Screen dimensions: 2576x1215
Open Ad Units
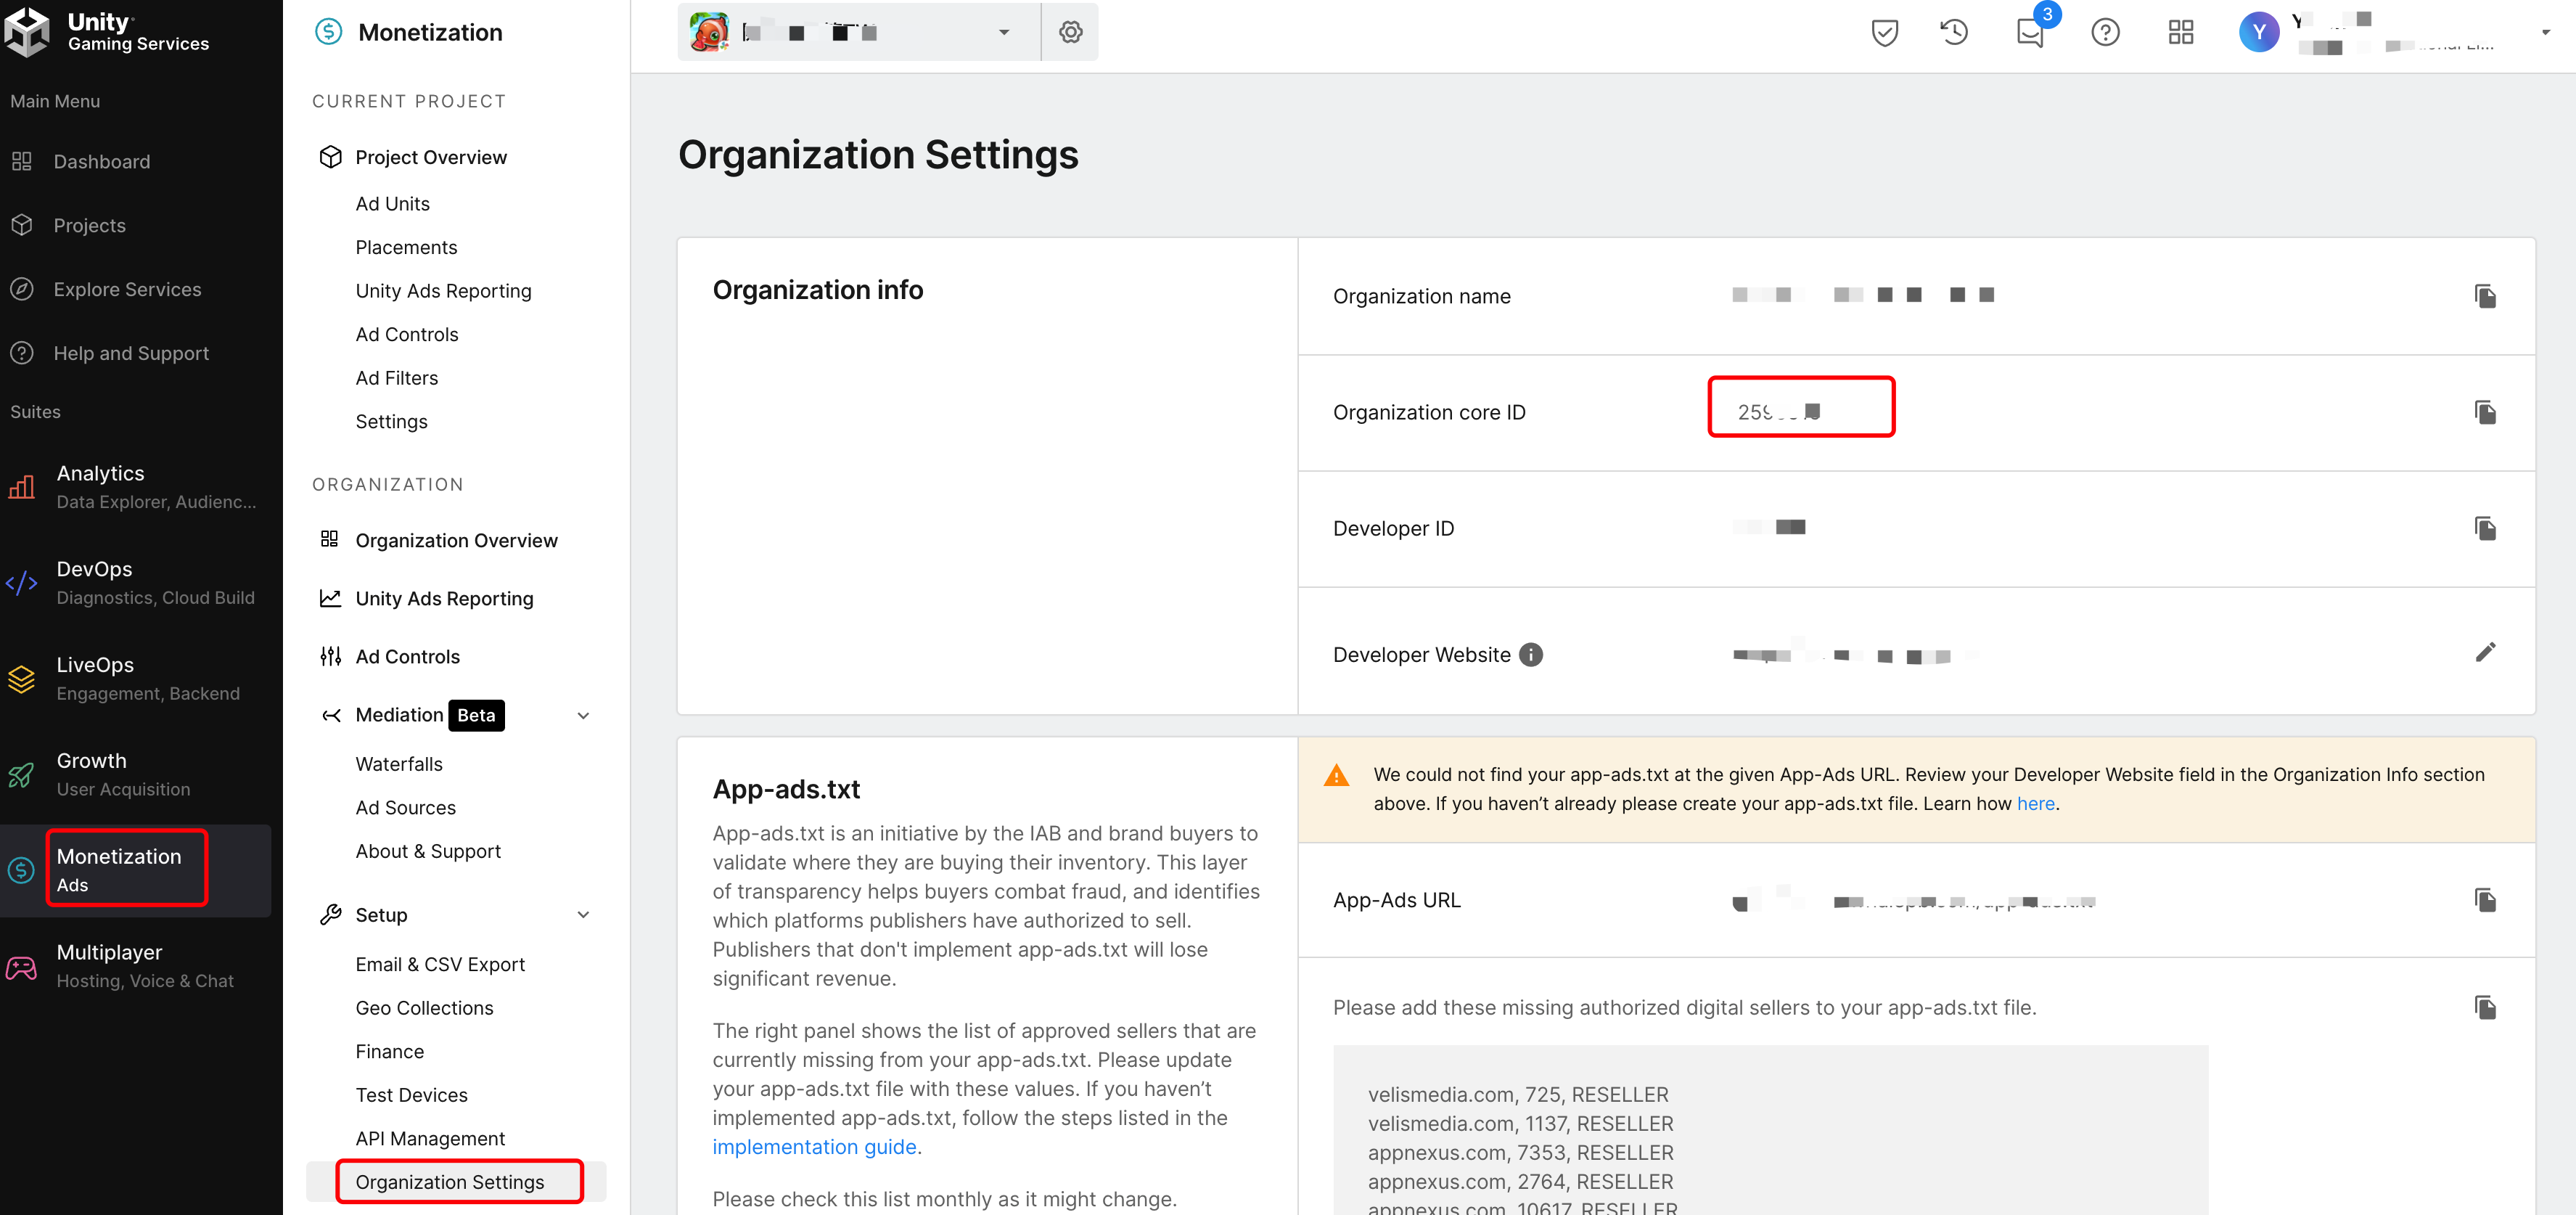point(393,204)
